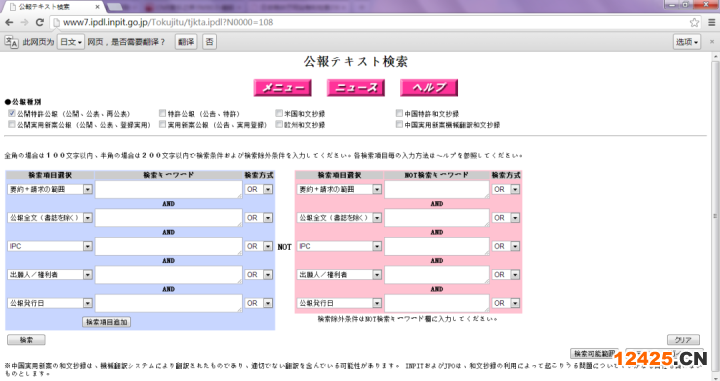This screenshot has width=720, height=381.
Task: Click the クリア clear button
Action: click(x=683, y=340)
